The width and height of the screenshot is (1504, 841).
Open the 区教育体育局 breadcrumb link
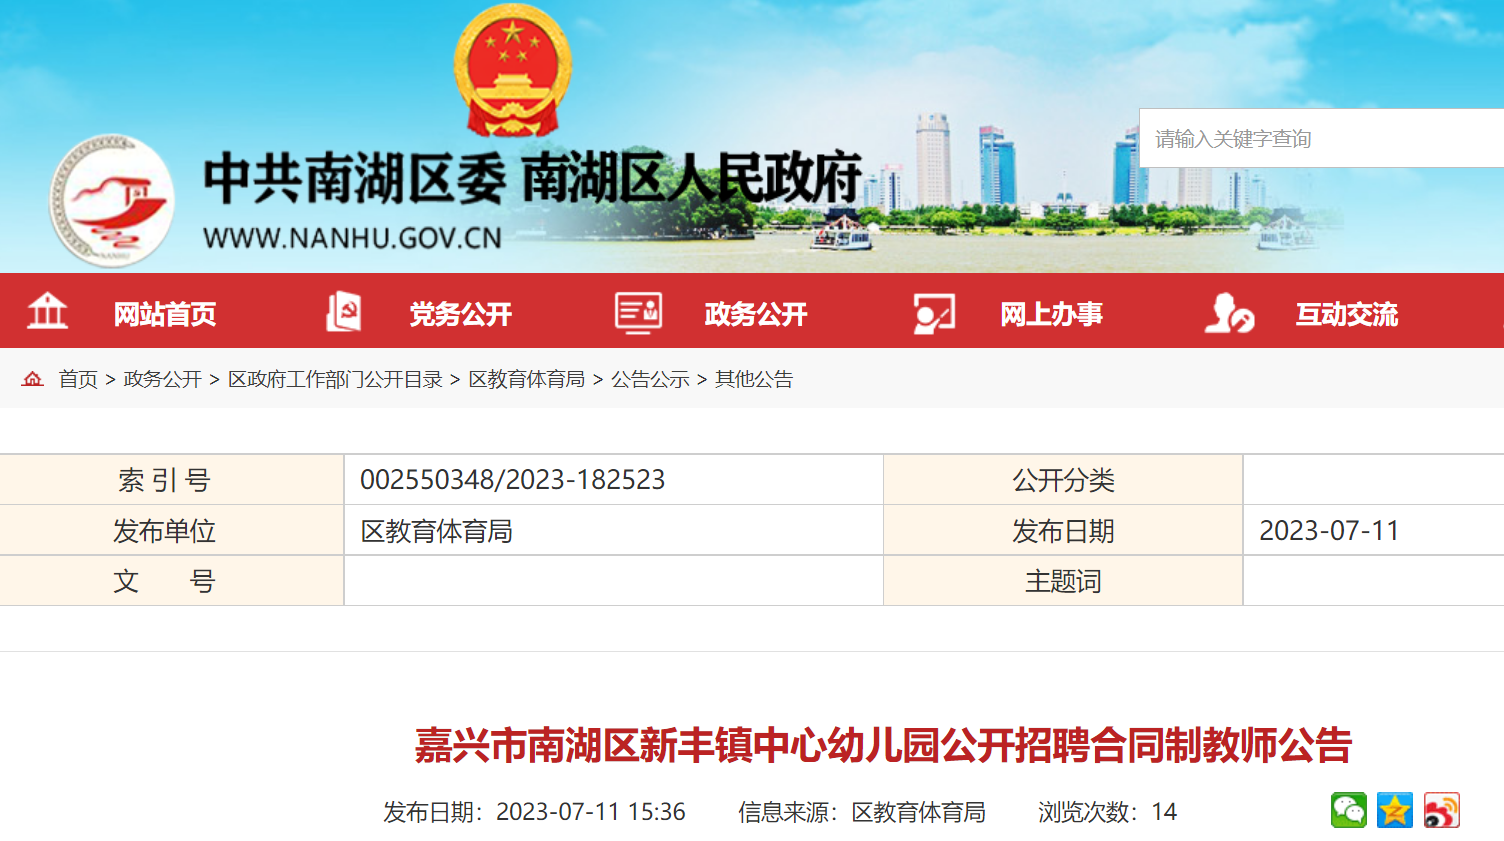click(x=527, y=379)
